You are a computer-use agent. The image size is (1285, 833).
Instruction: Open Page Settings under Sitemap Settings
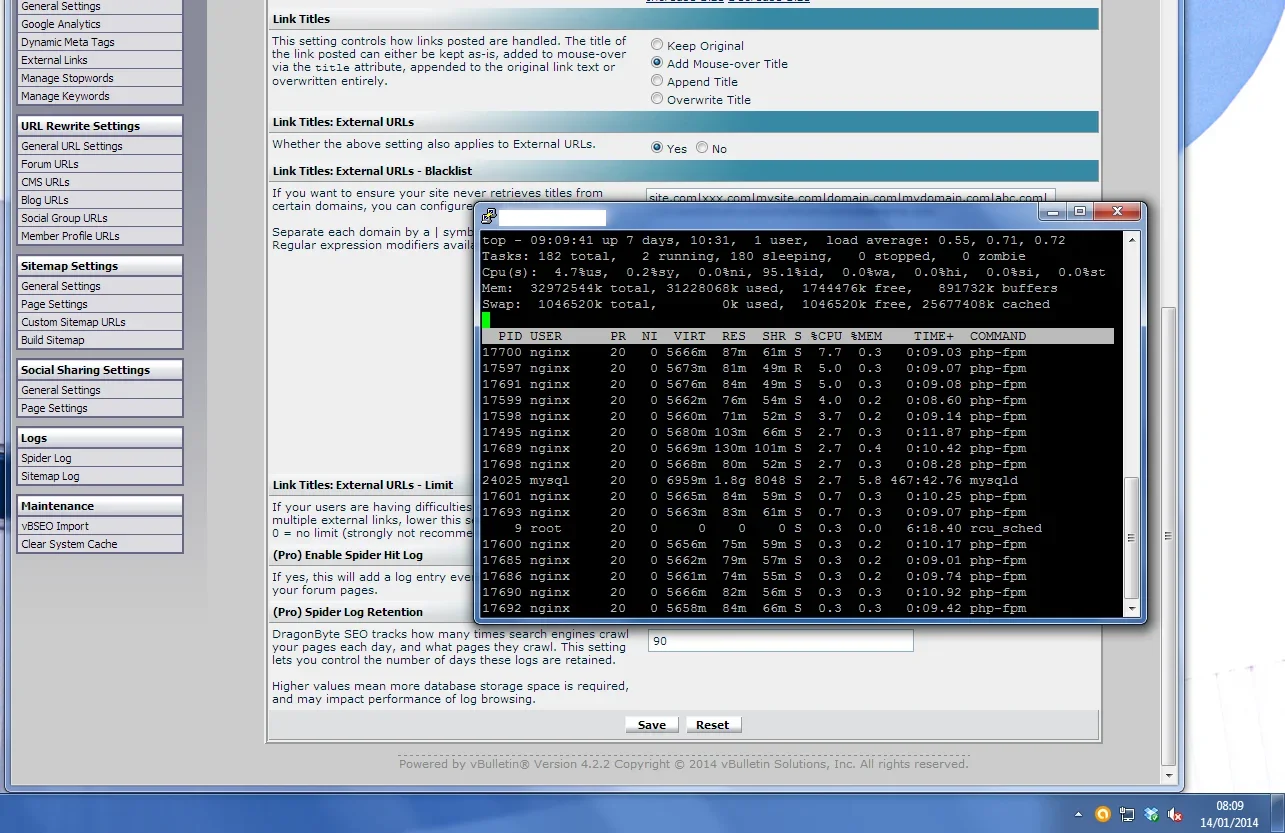coord(100,304)
